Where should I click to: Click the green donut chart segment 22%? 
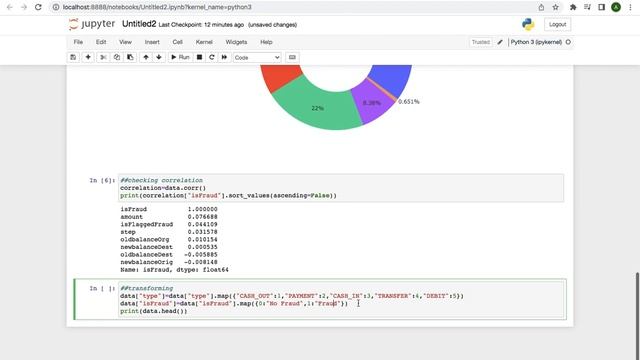318,107
